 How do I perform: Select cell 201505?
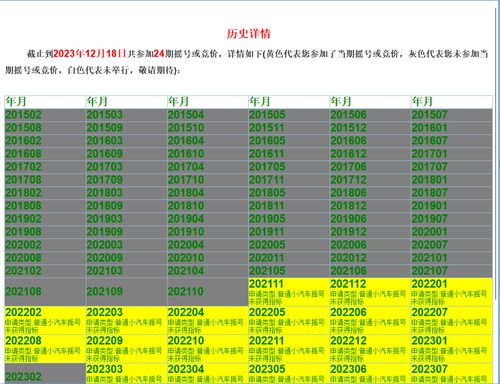[289, 115]
